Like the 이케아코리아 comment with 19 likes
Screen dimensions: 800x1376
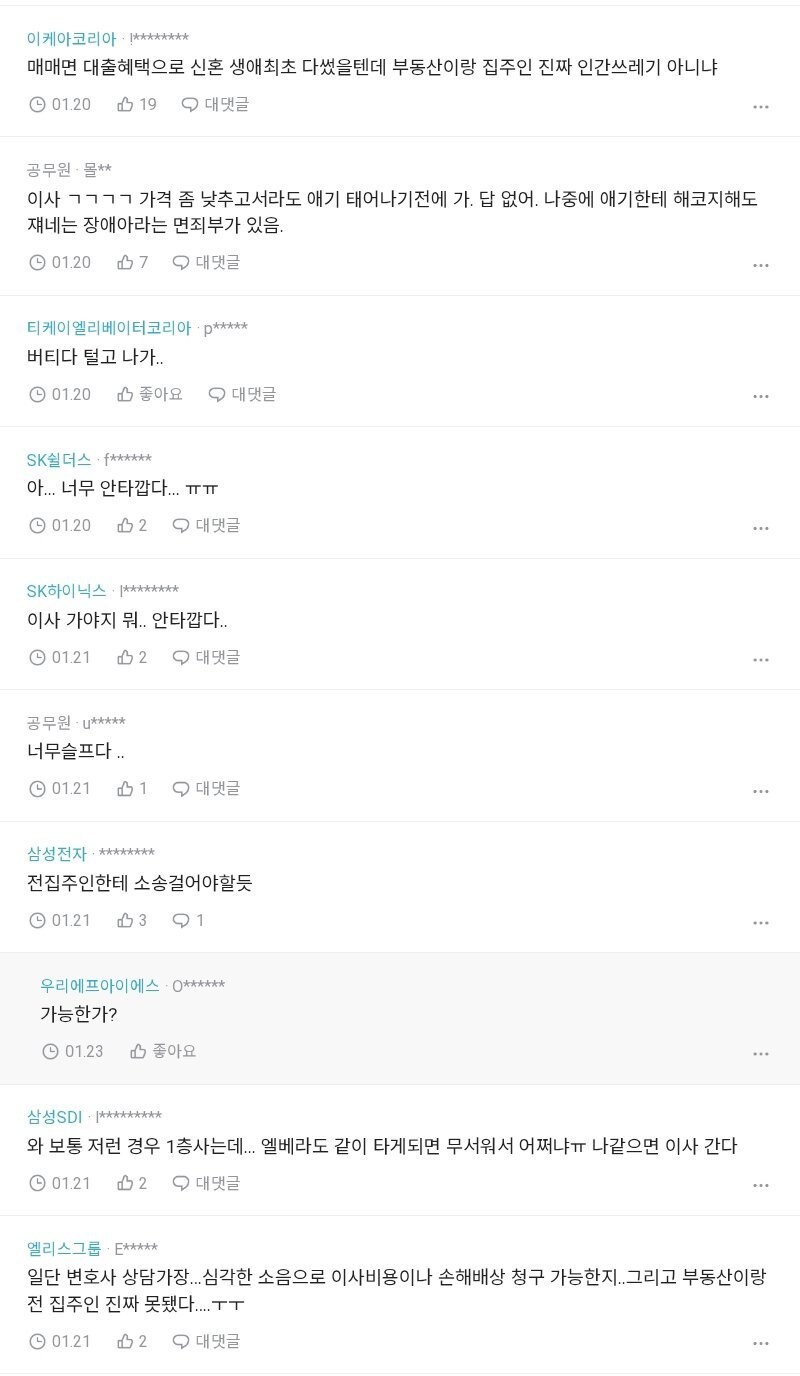click(x=126, y=104)
